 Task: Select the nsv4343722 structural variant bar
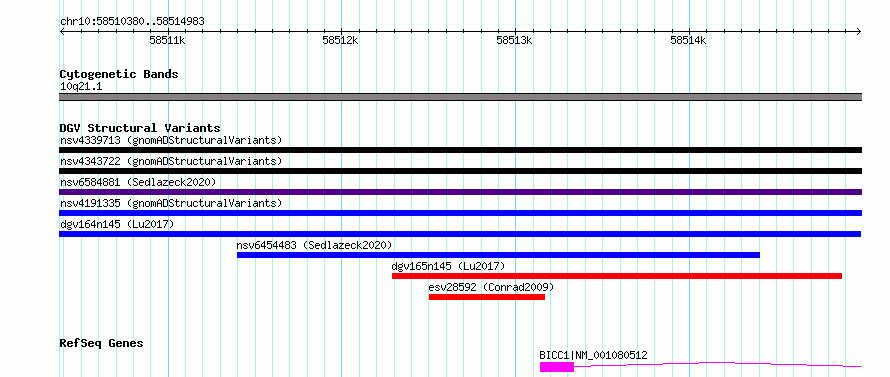[460, 171]
